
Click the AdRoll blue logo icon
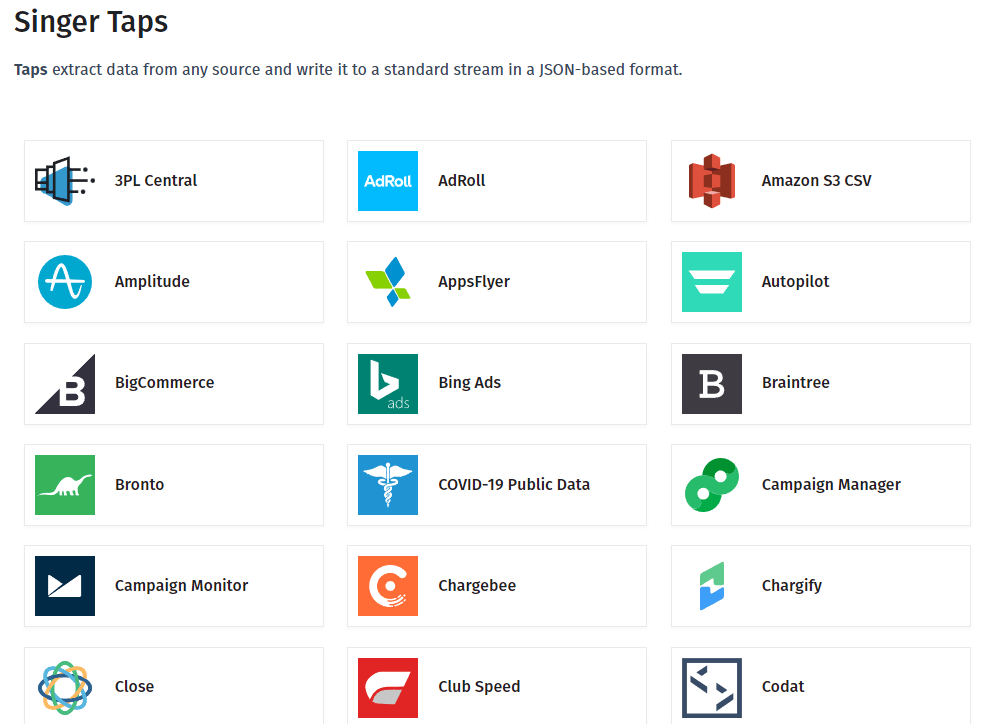pyautogui.click(x=388, y=181)
